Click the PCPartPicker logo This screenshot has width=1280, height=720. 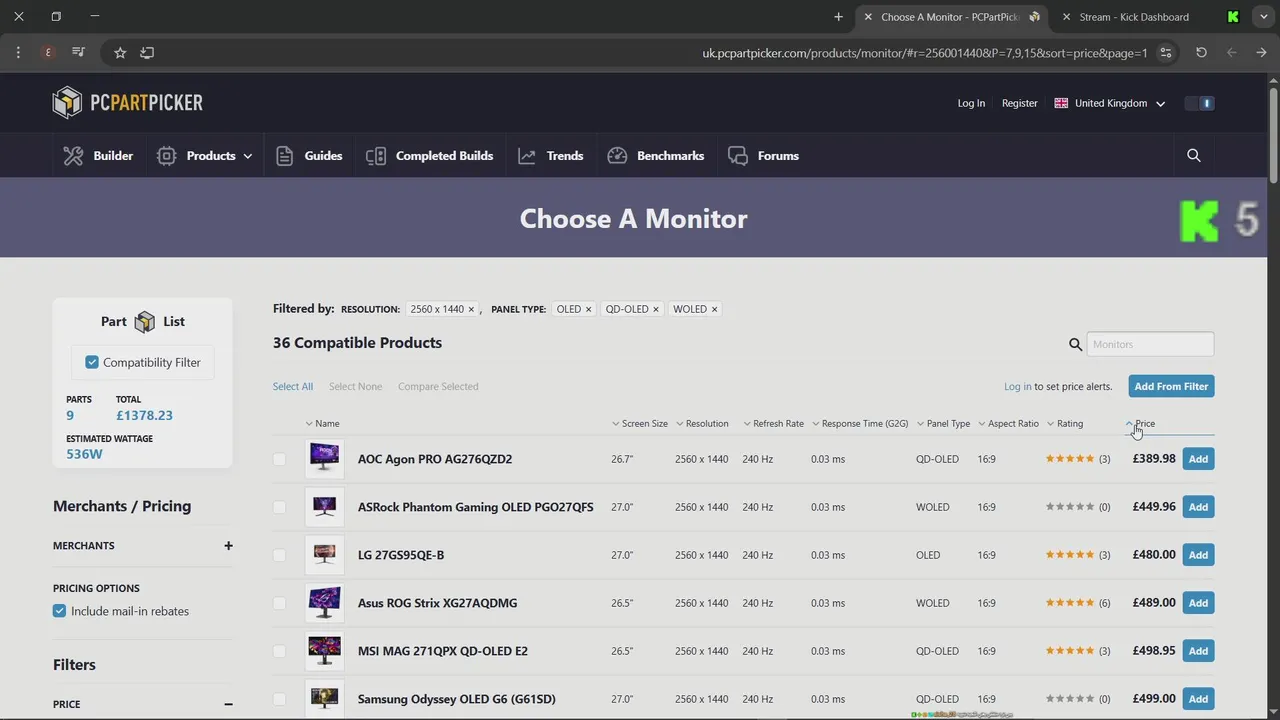128,102
